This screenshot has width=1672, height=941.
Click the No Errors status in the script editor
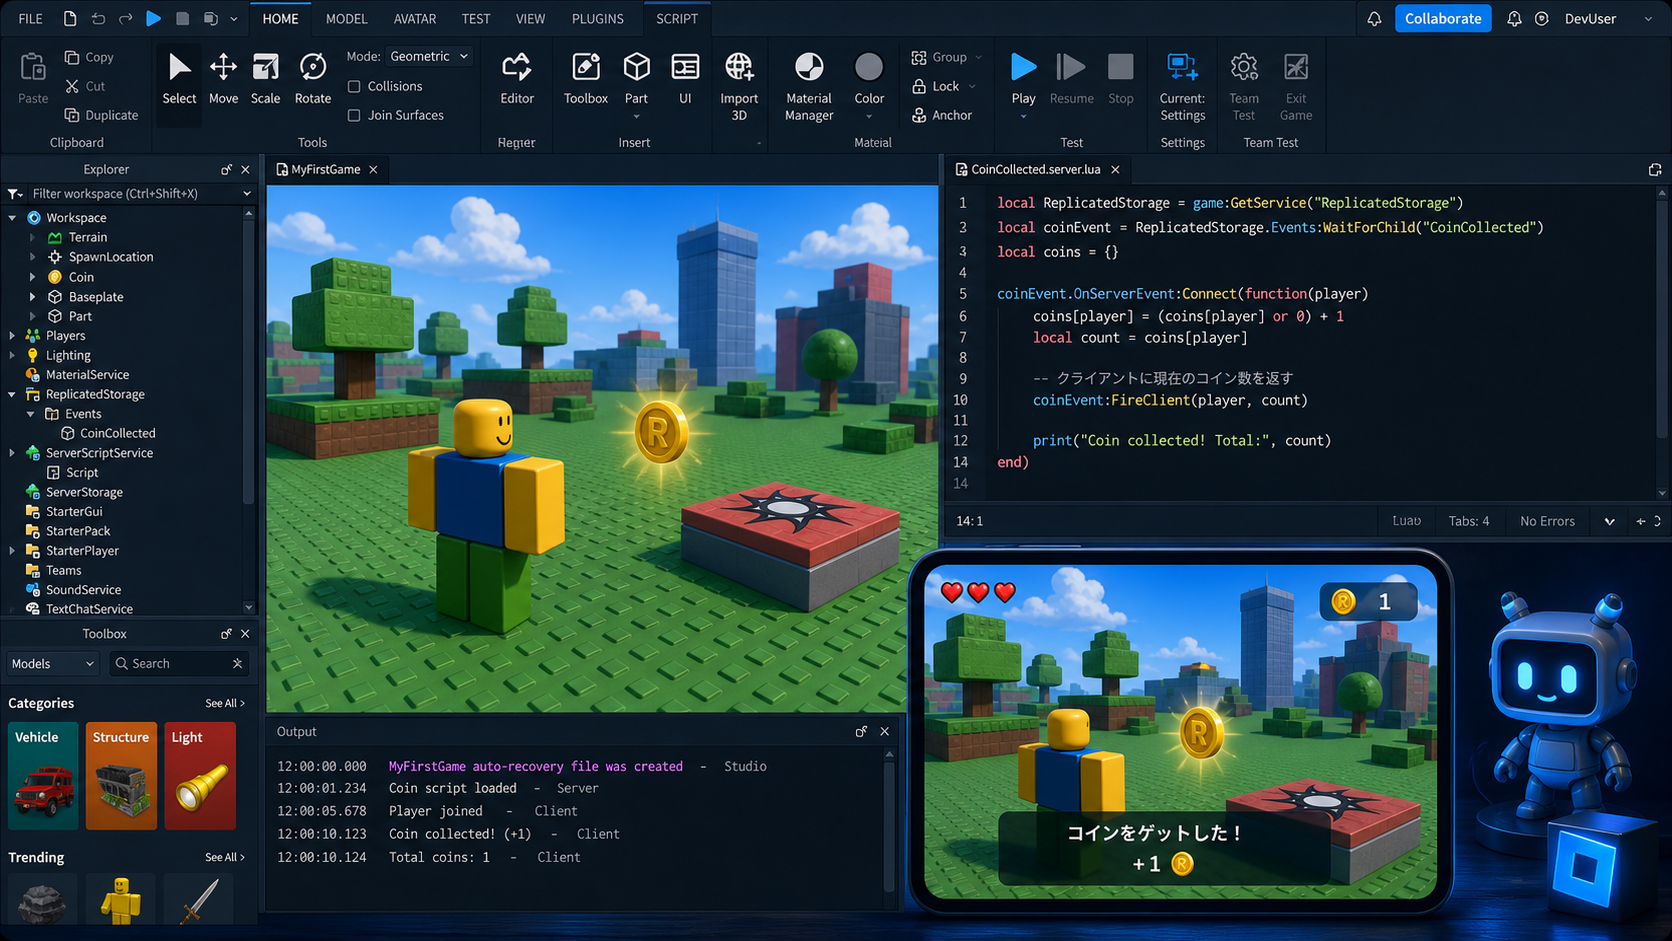1547,522
